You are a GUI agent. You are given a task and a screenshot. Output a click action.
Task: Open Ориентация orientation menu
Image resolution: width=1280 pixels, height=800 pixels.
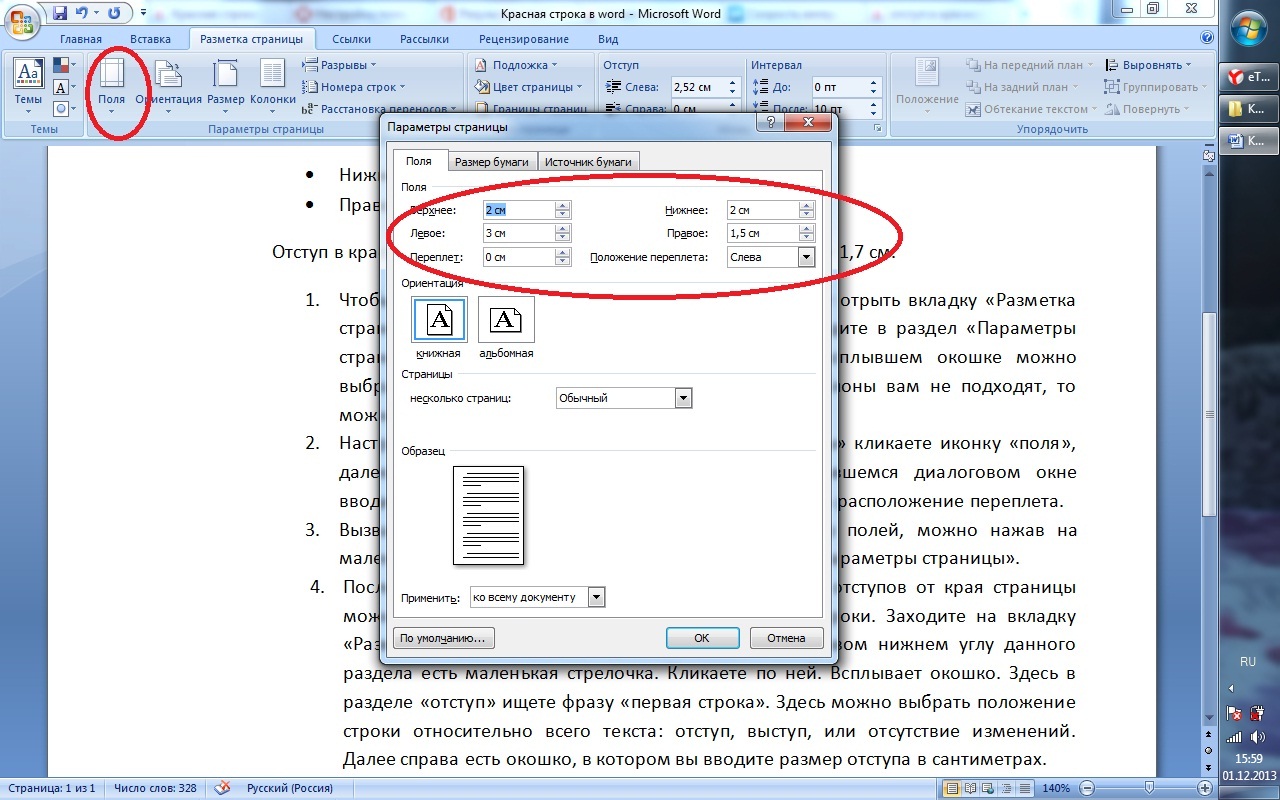168,87
